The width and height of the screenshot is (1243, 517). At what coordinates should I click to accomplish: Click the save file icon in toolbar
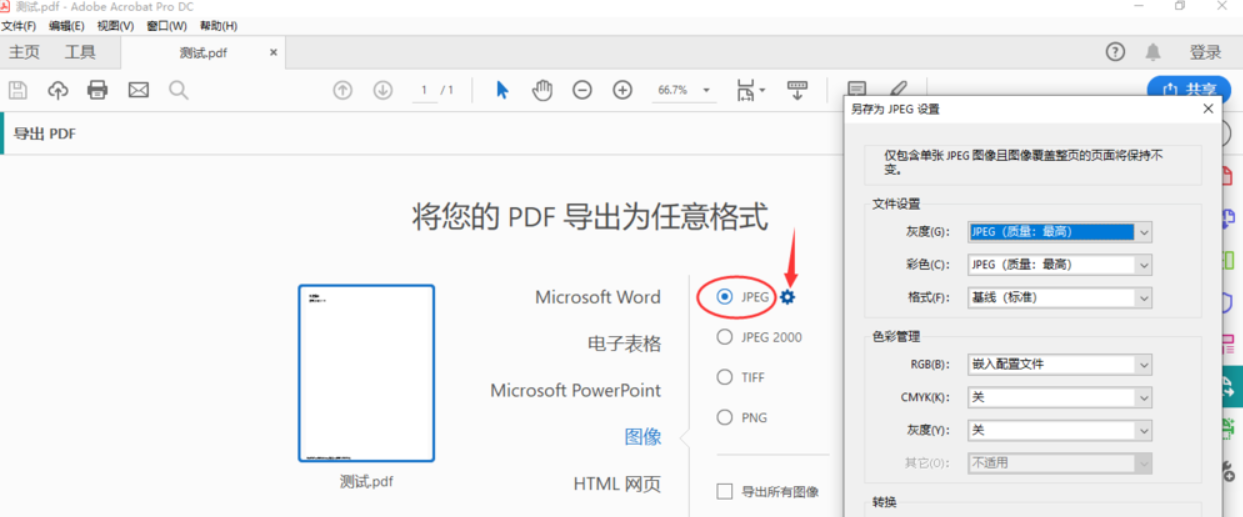point(18,90)
